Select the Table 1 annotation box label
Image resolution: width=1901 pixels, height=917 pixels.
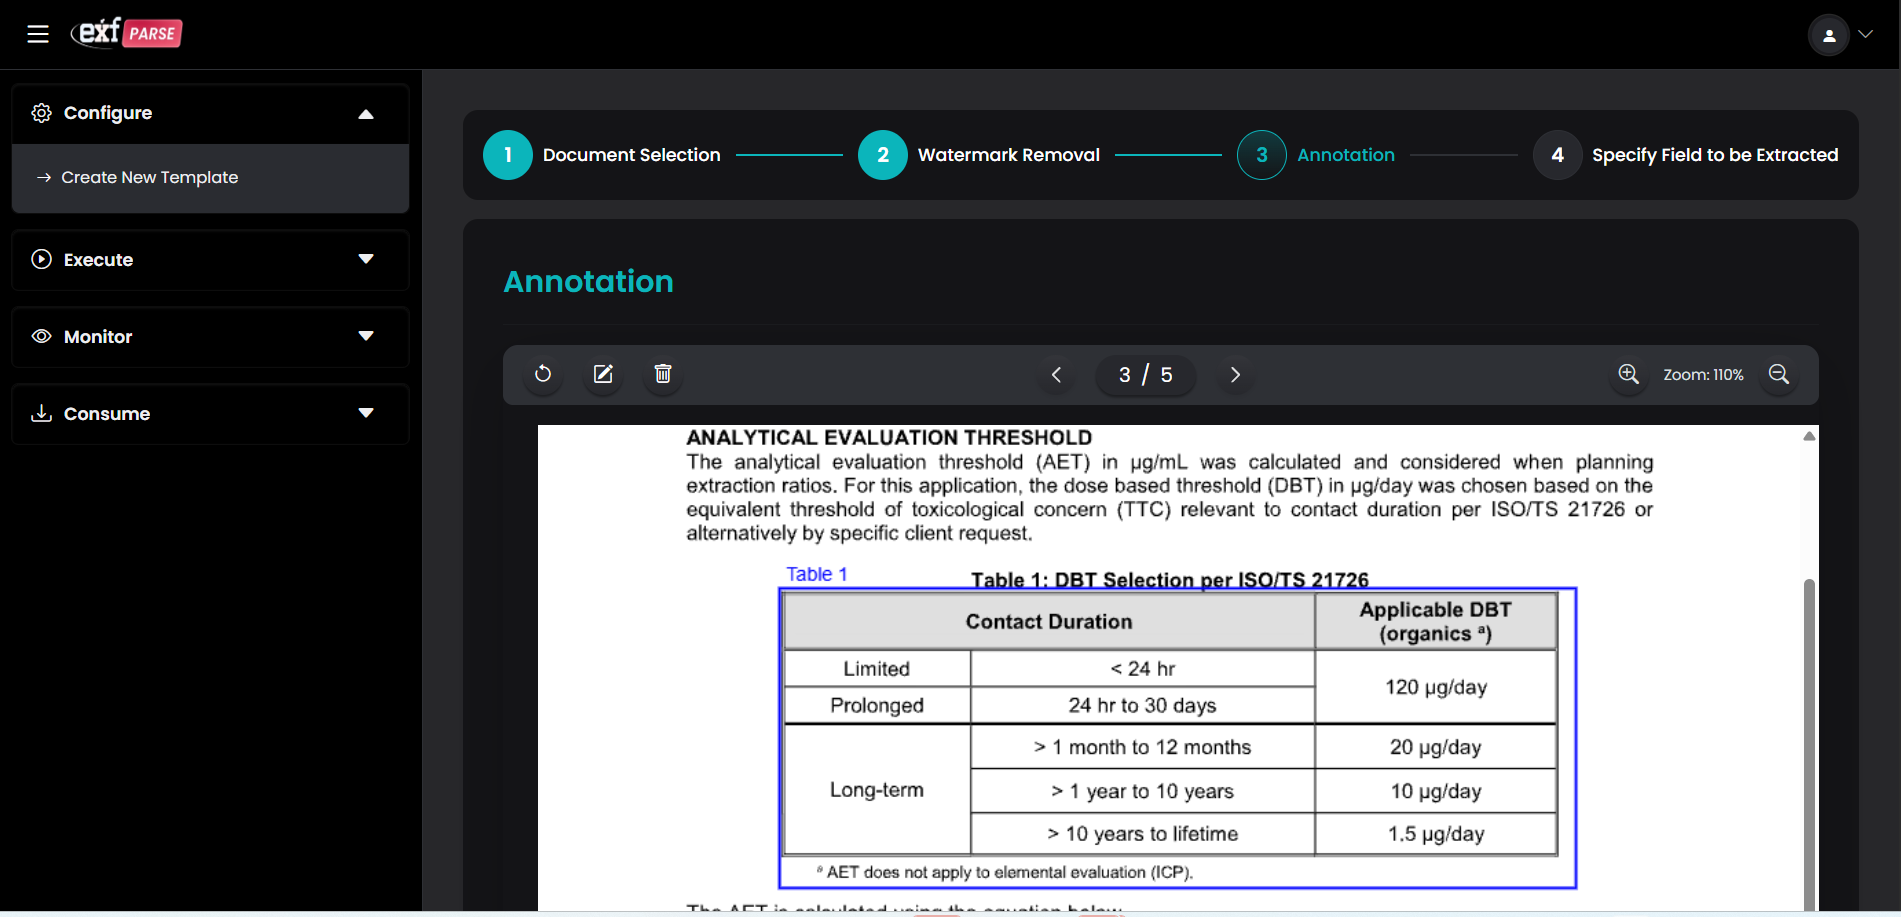click(816, 574)
